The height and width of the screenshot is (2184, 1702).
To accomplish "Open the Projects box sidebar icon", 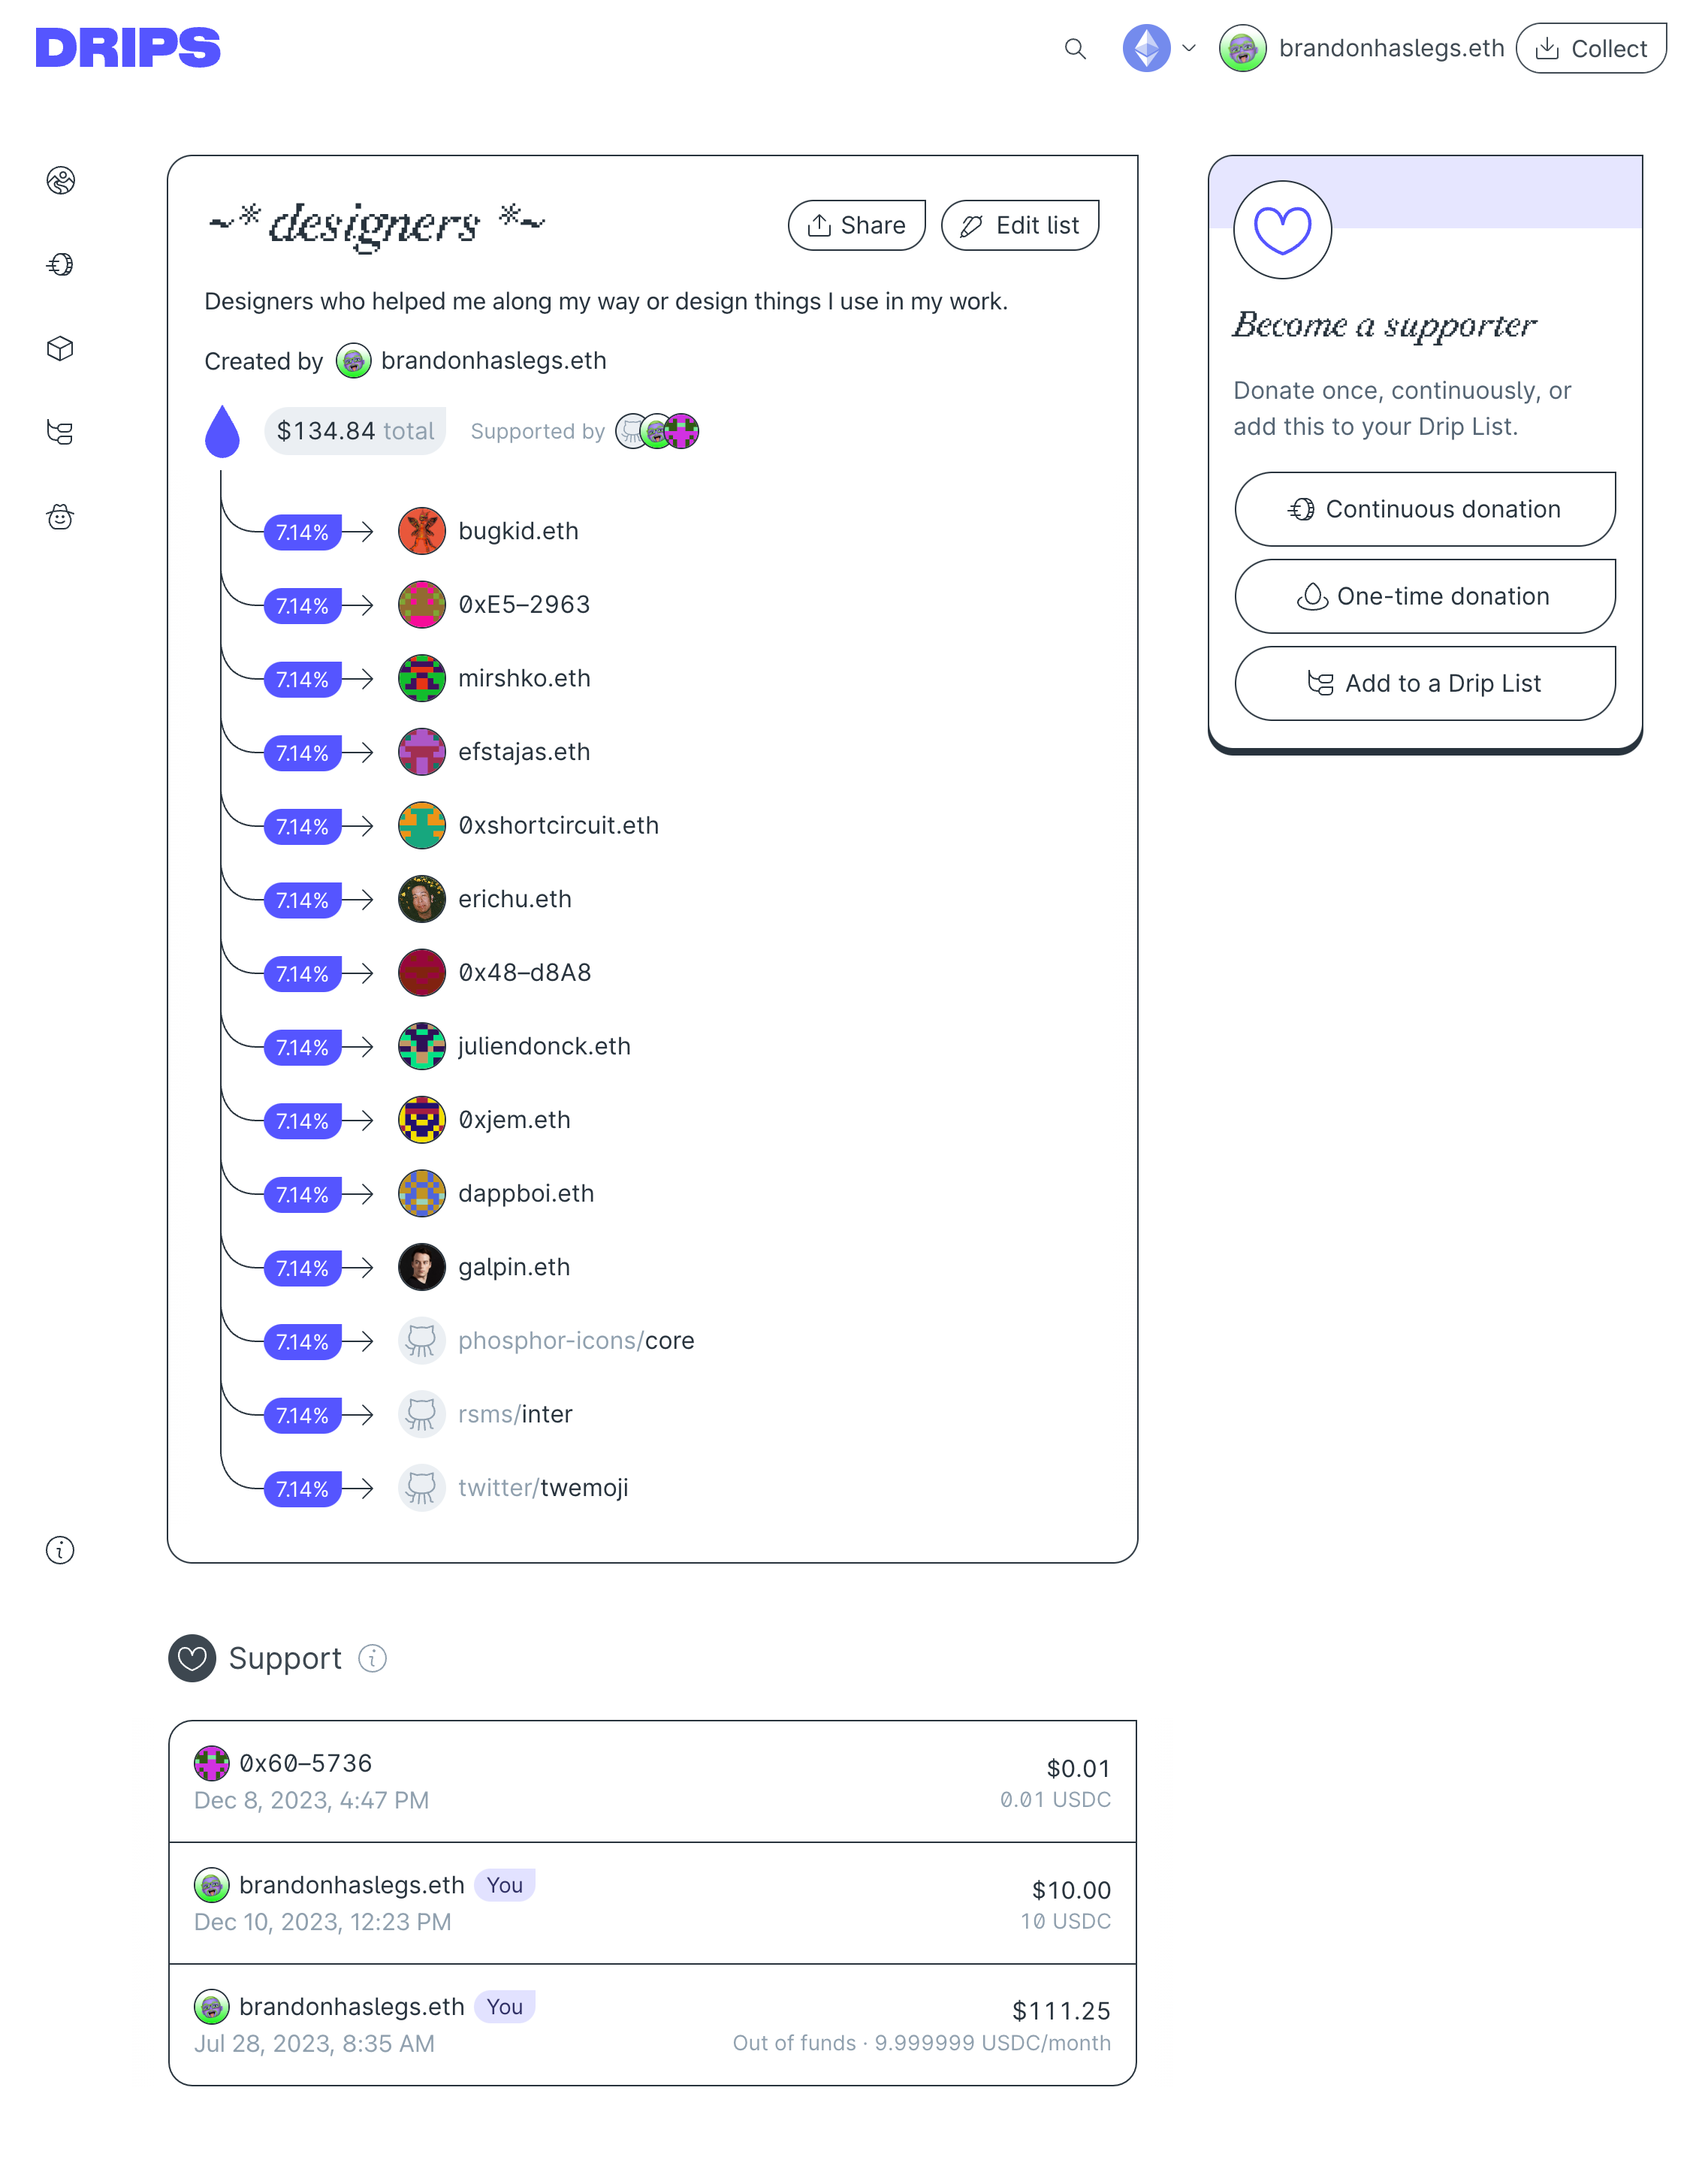I will [x=60, y=349].
